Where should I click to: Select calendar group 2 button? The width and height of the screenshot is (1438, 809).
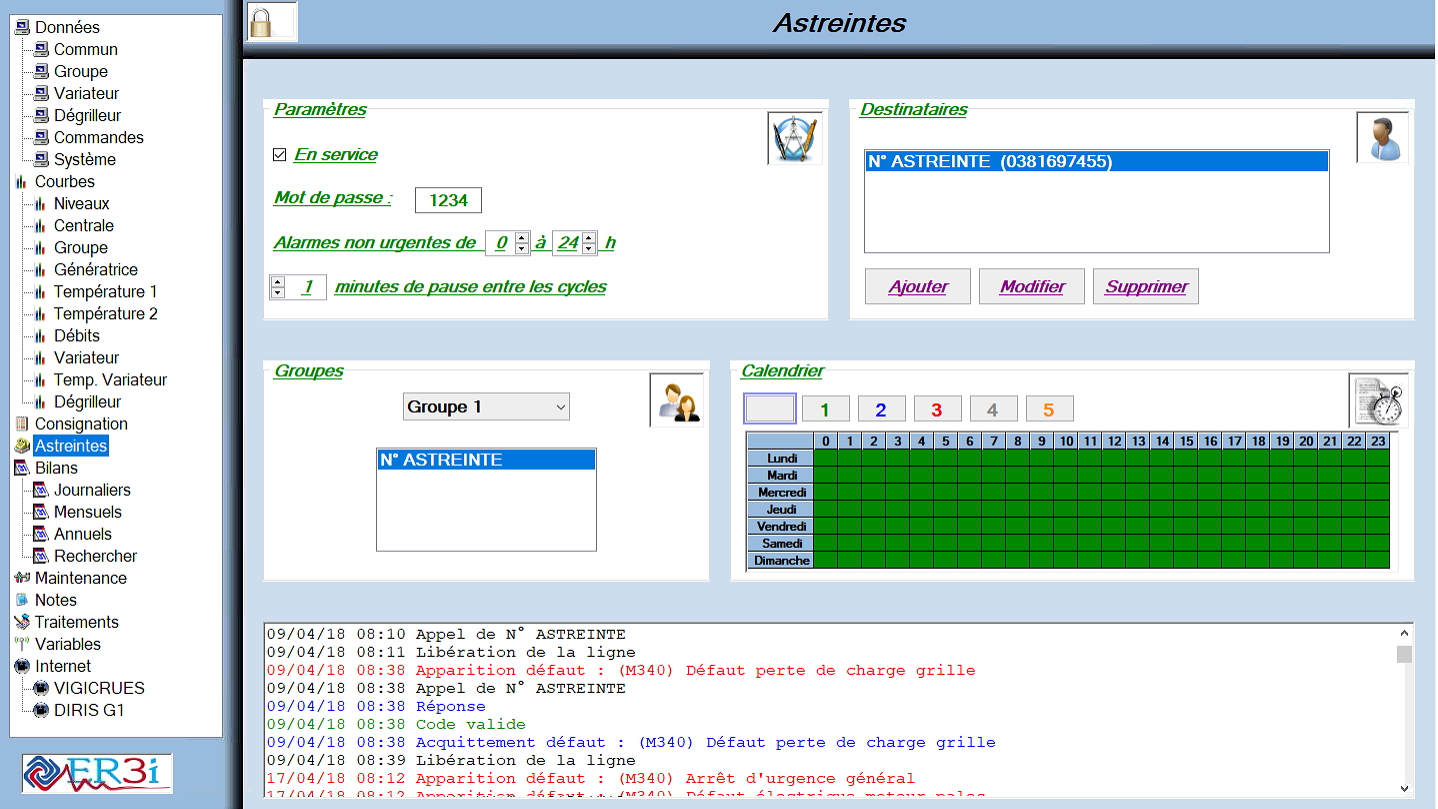coord(881,408)
